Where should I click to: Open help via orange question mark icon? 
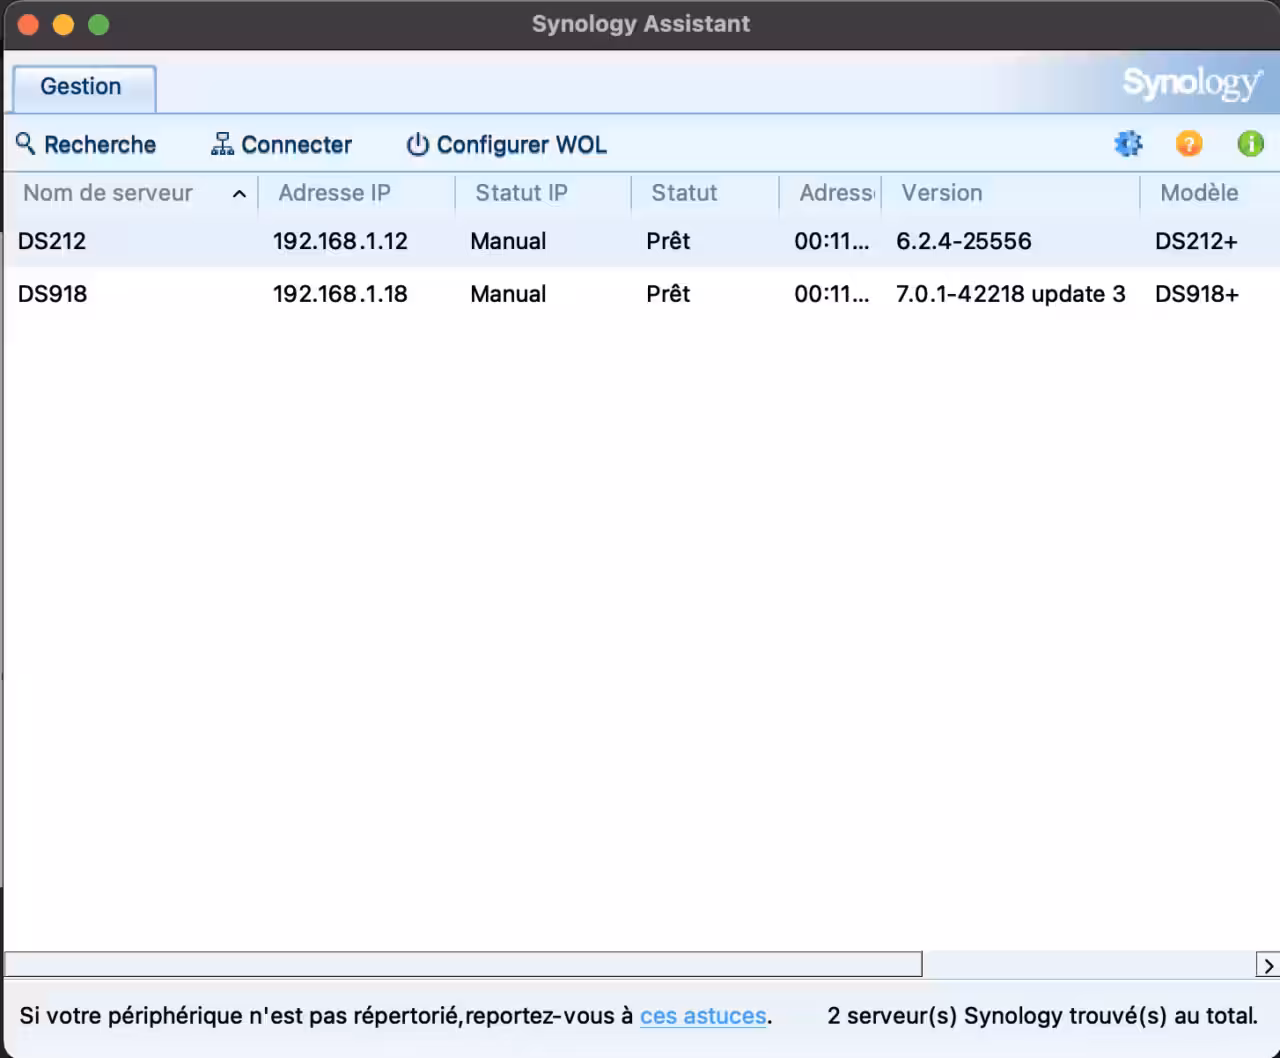(x=1189, y=144)
